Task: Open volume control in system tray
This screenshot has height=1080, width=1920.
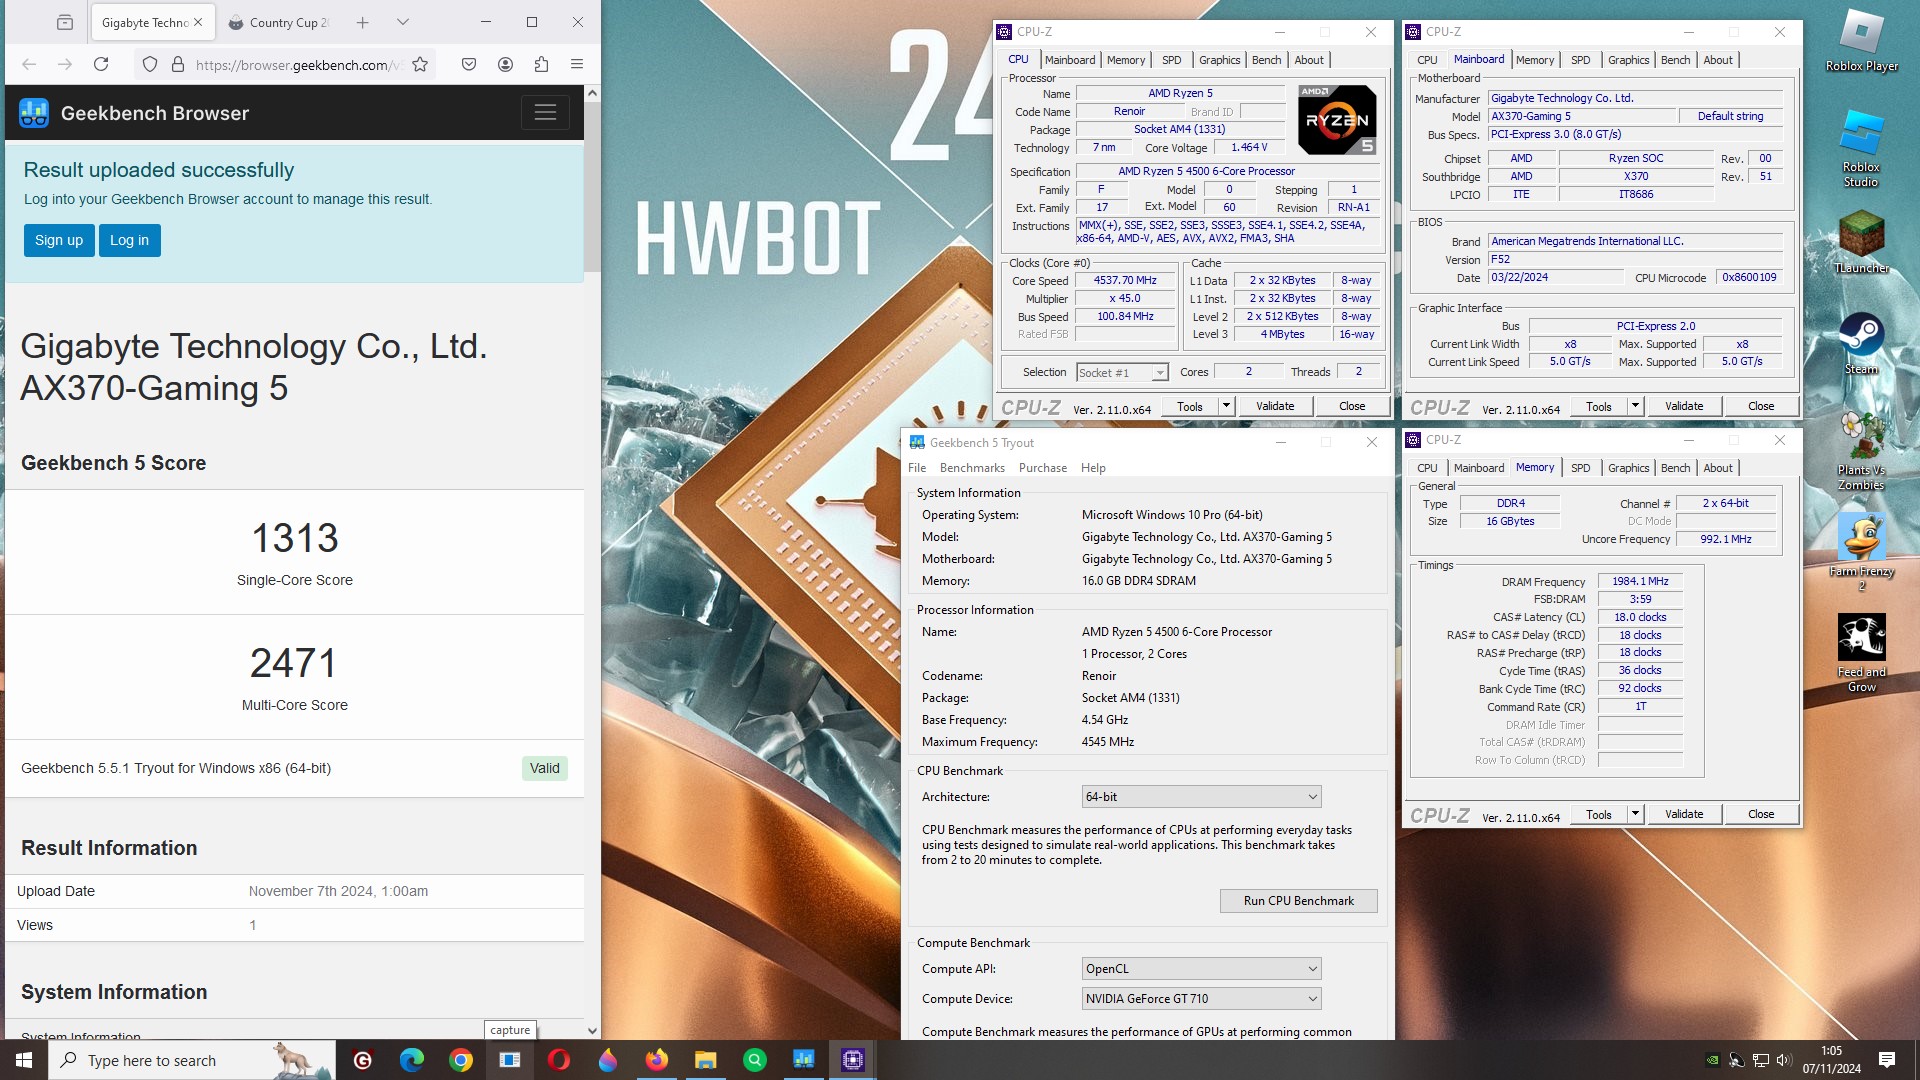Action: coord(1784,1060)
